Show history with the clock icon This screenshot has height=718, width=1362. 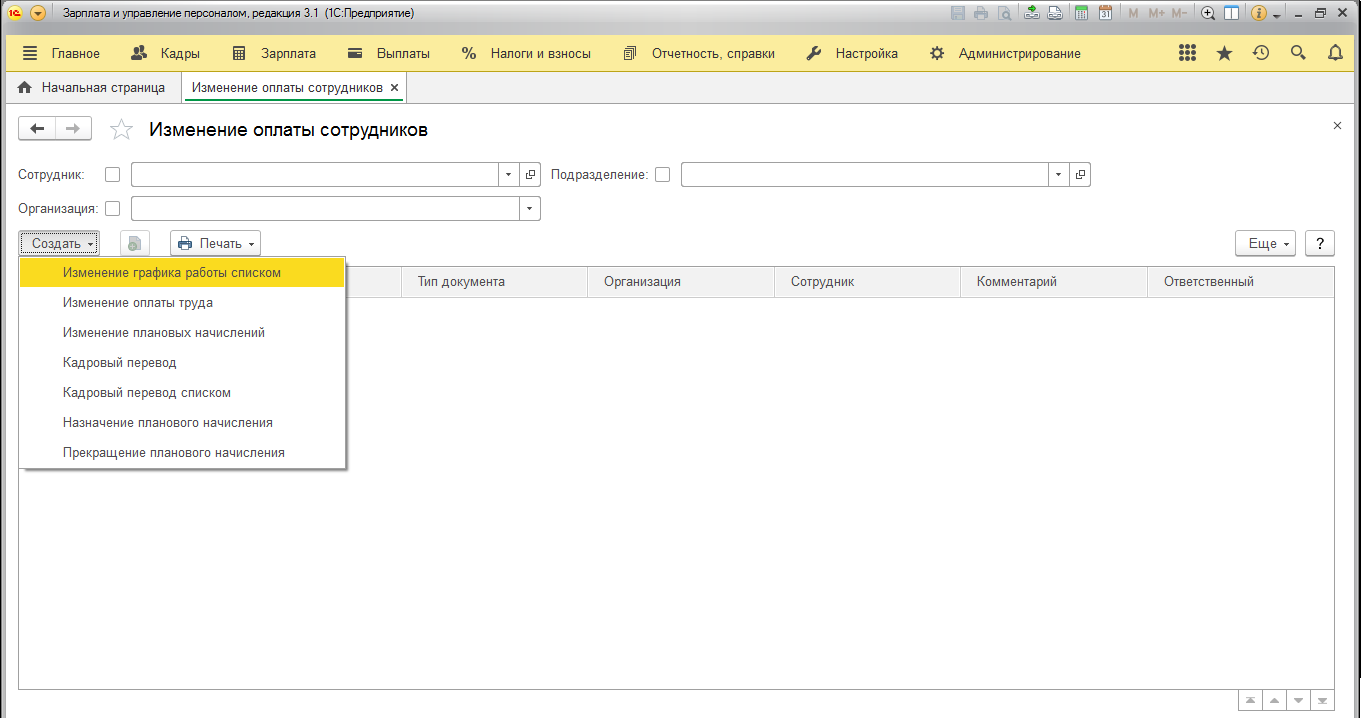(1261, 54)
